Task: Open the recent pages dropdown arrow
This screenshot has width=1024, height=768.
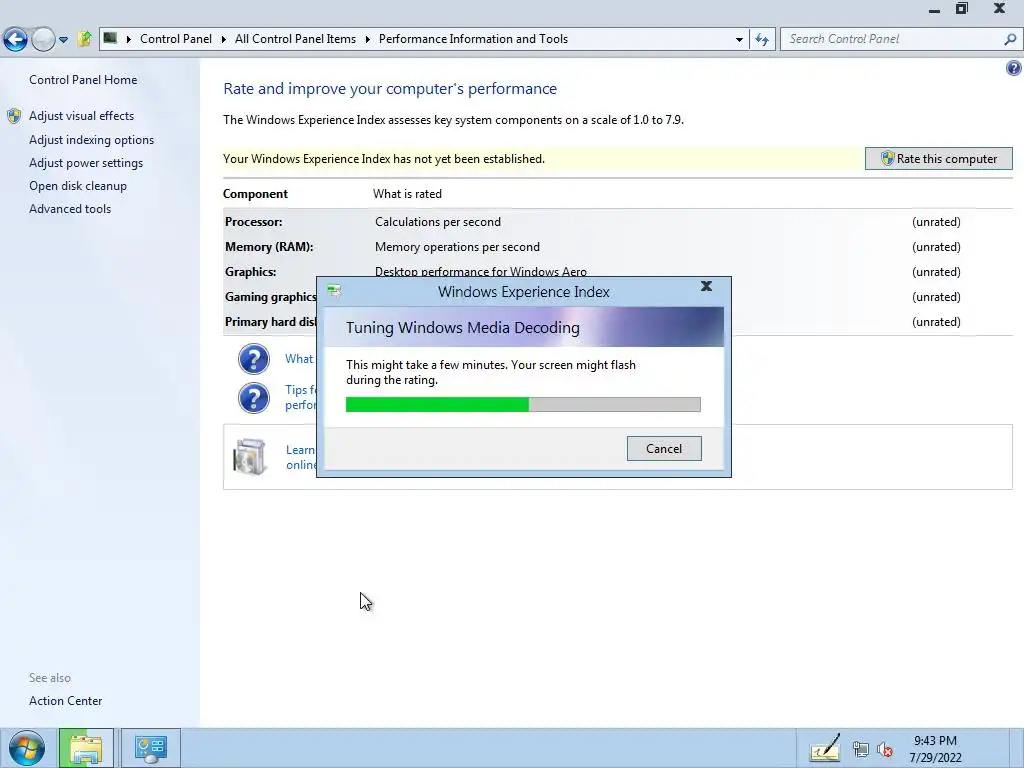Action: point(63,40)
